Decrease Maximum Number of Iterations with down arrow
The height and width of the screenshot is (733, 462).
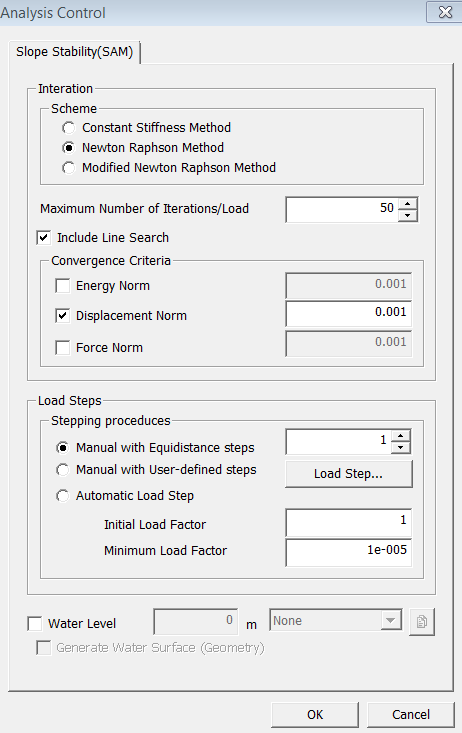click(x=407, y=215)
